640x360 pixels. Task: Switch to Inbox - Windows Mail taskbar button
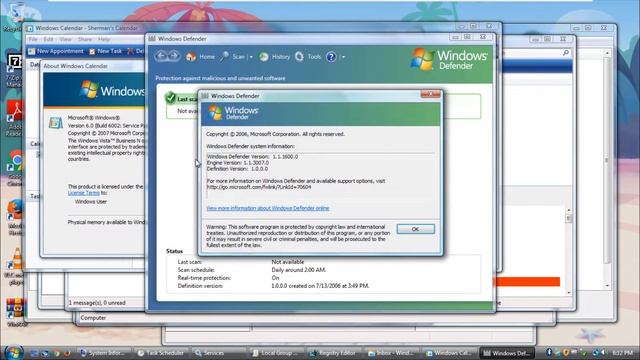391,353
